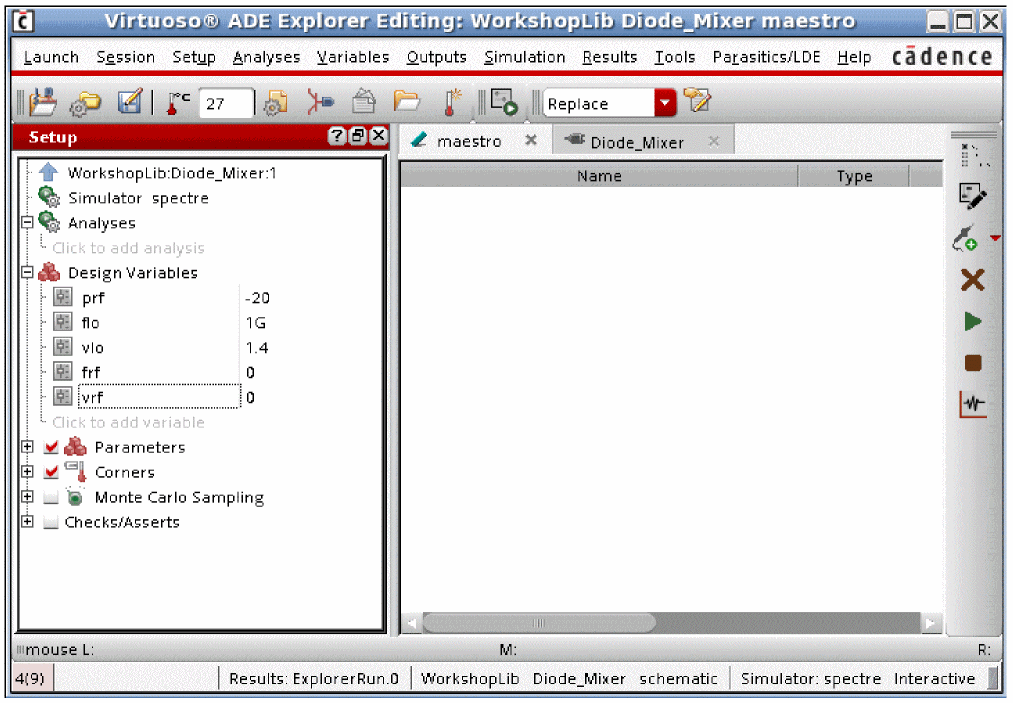Click the add output probe icon
The image size is (1013, 703).
coord(966,238)
